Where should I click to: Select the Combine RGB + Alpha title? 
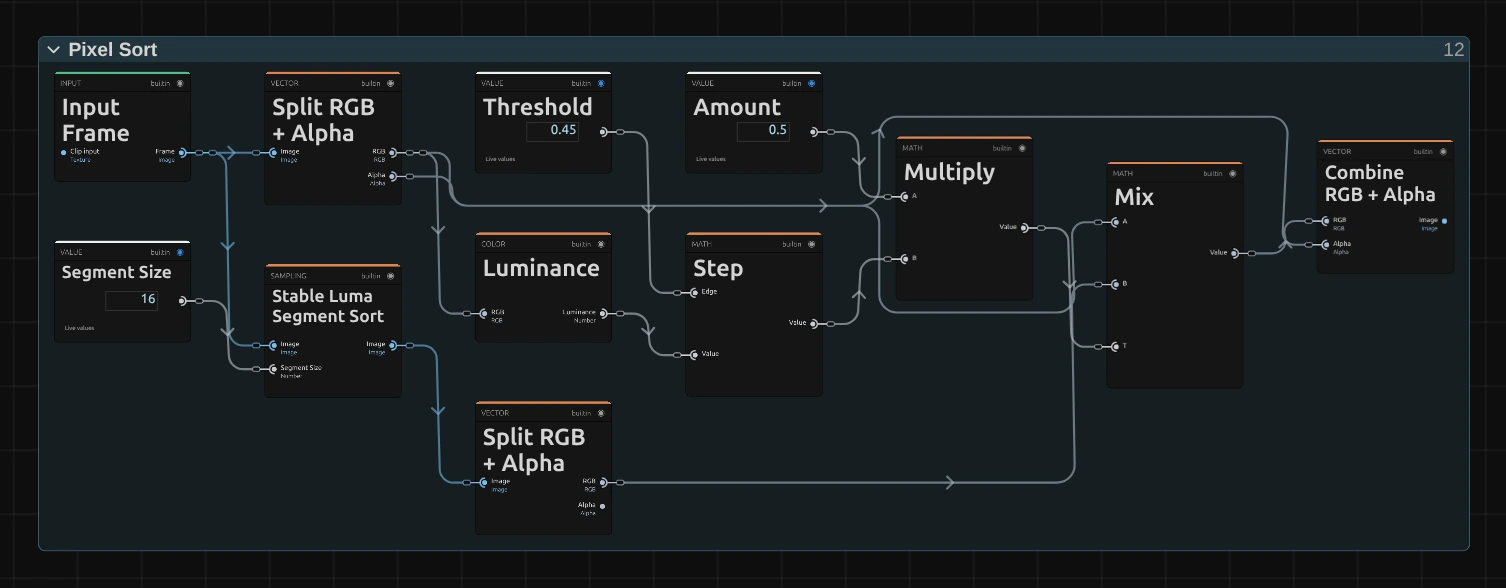tap(1380, 184)
